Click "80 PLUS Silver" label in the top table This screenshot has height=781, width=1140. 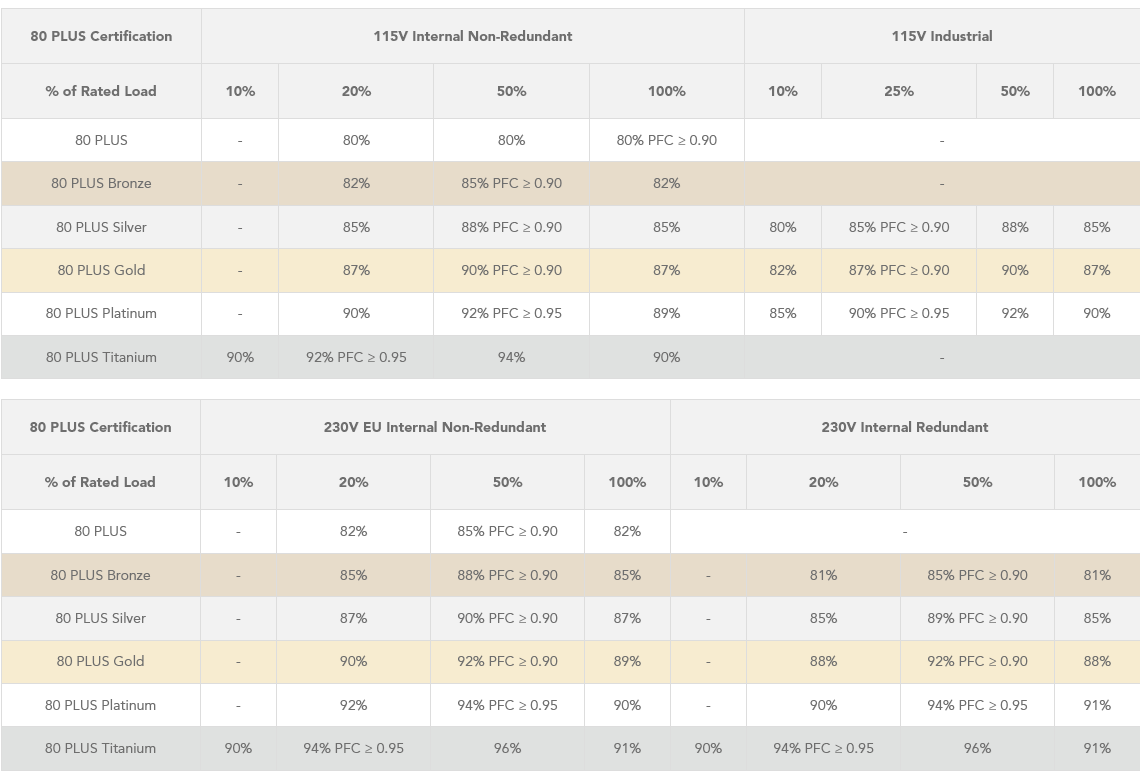point(101,227)
